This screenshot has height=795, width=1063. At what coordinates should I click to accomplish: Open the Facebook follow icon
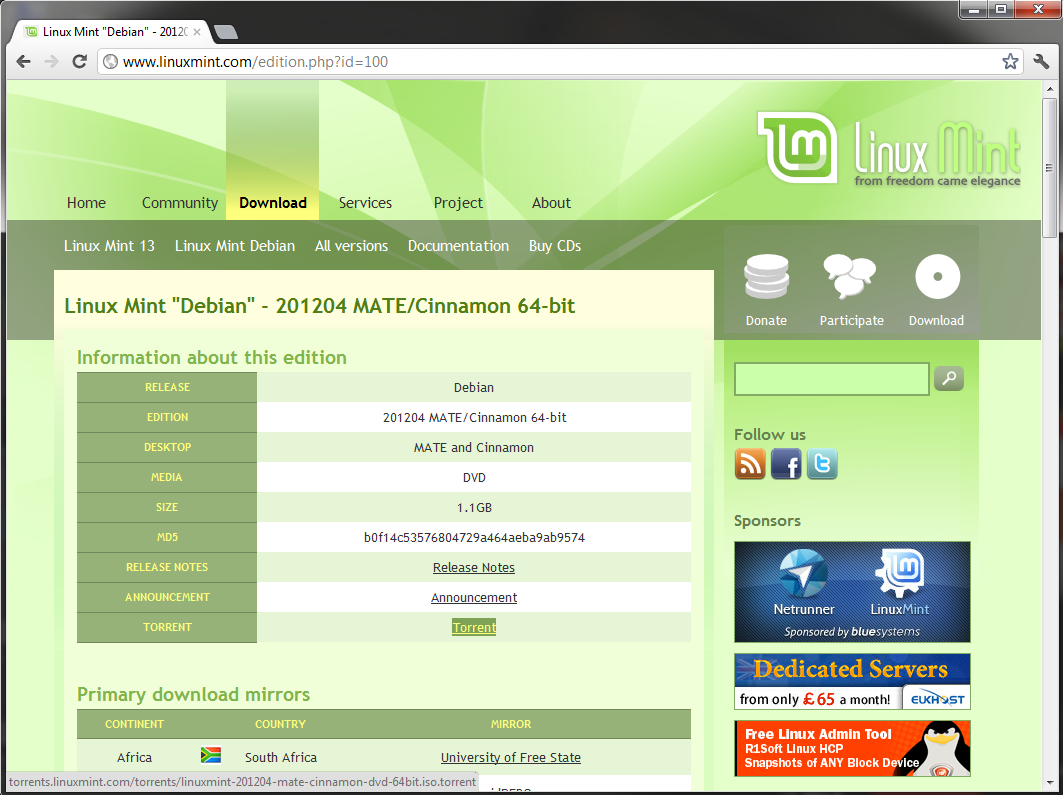[786, 464]
